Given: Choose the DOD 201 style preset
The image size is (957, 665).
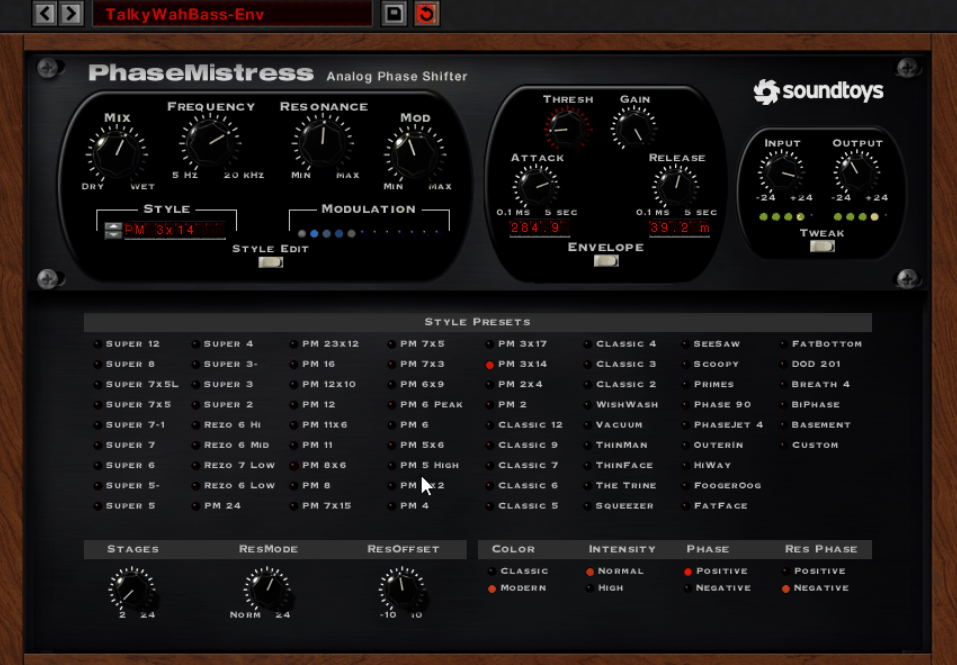Looking at the screenshot, I should coord(811,364).
